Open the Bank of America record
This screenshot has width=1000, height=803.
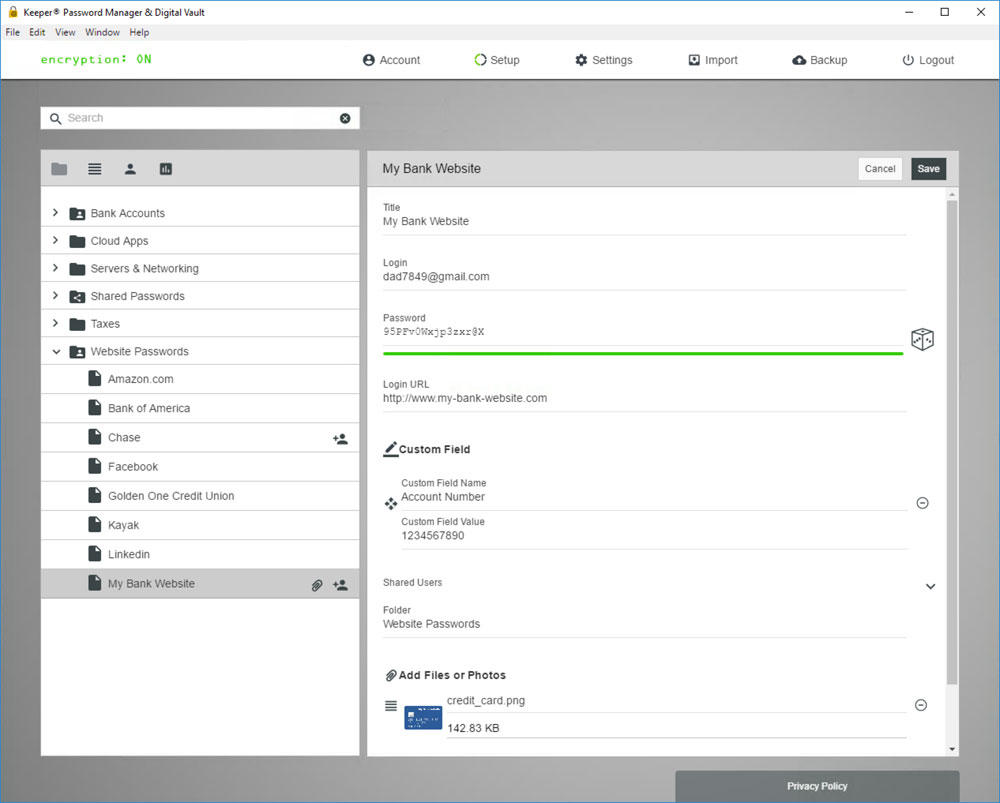coord(200,408)
